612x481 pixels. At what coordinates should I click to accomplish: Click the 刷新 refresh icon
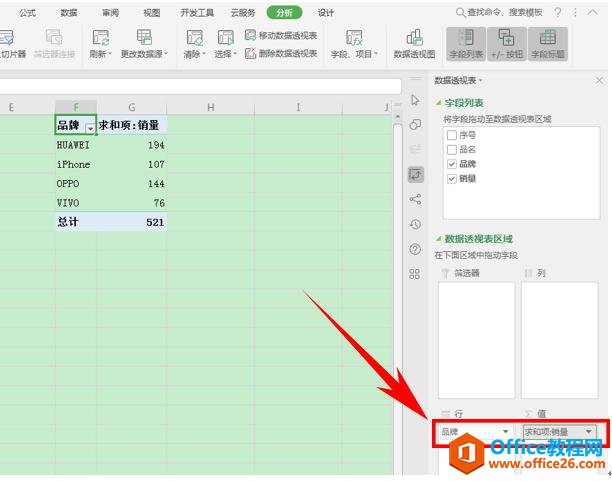click(101, 37)
